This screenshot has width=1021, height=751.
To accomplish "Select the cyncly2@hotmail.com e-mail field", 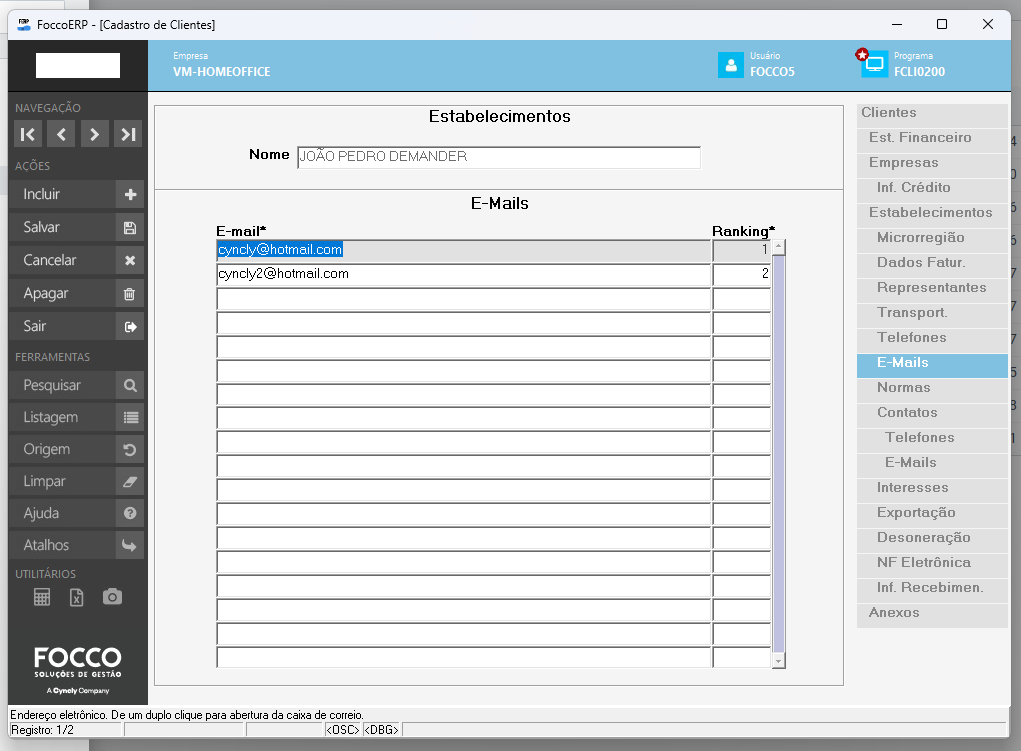I will click(463, 274).
